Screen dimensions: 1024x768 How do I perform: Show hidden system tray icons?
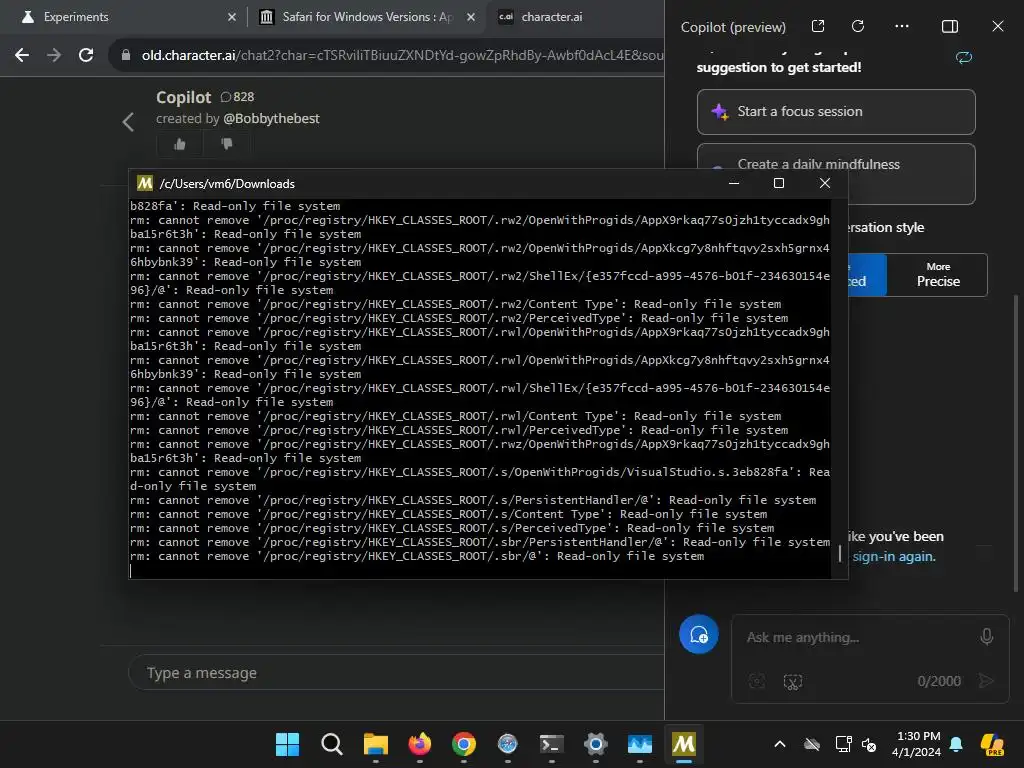780,744
